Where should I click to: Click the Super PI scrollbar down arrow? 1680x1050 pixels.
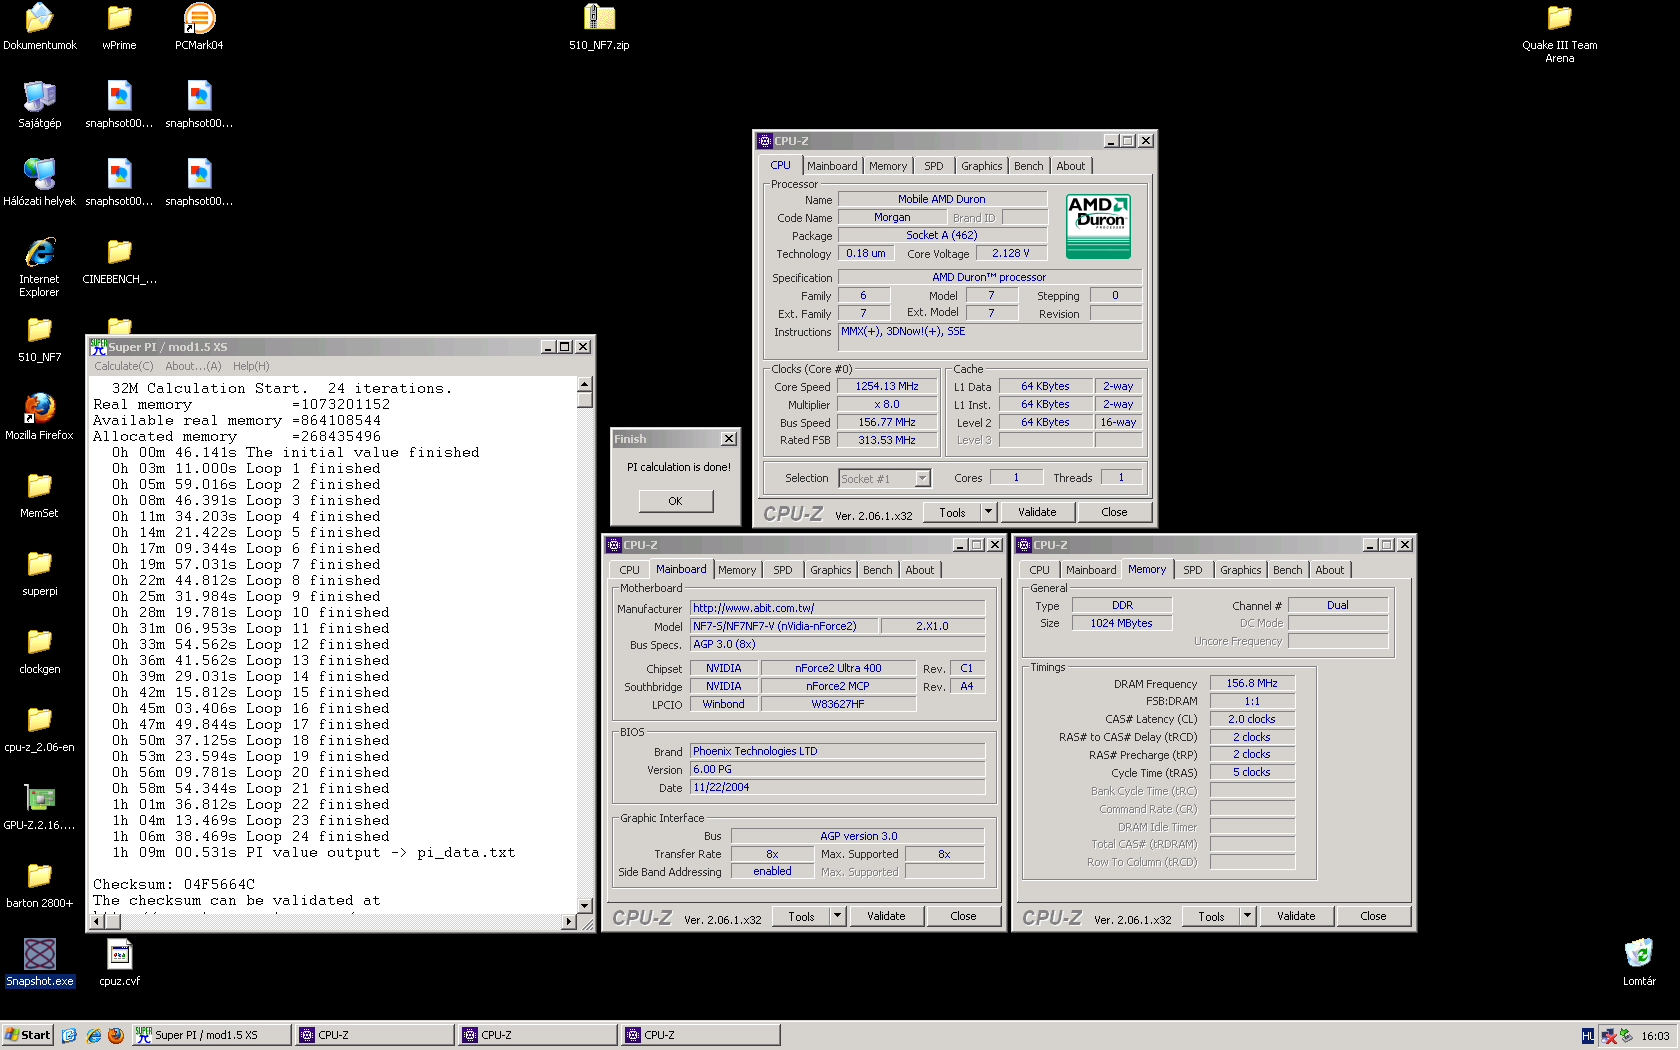tap(585, 906)
